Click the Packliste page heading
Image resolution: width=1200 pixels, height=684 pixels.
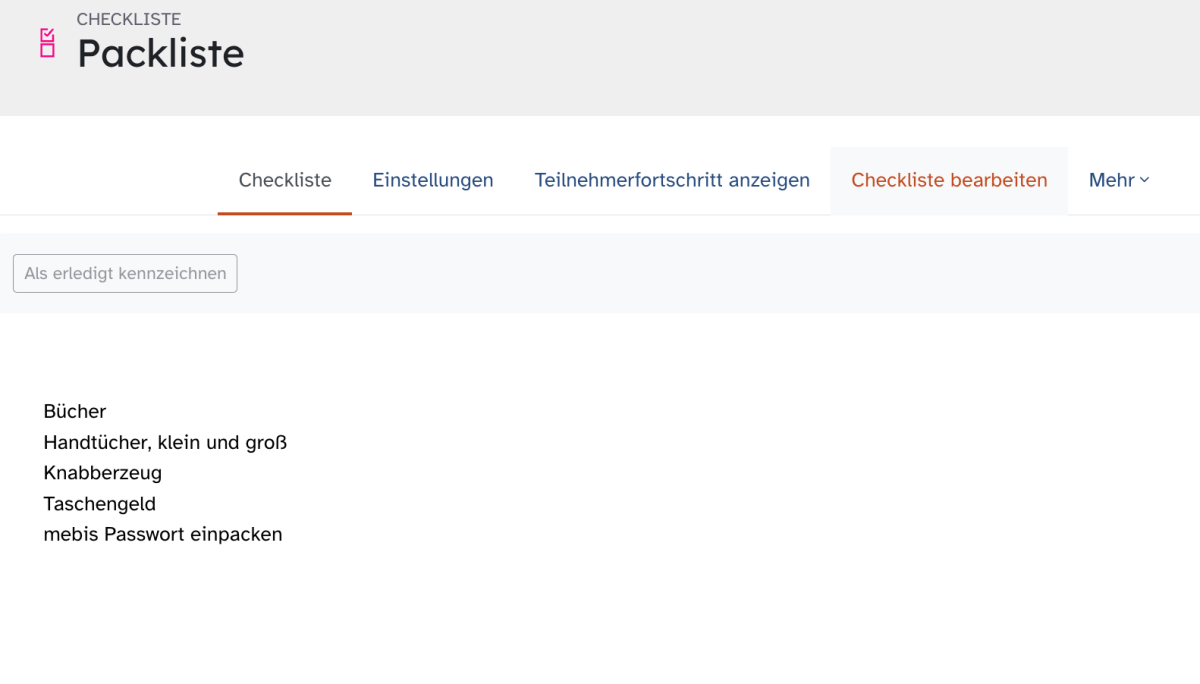[160, 53]
